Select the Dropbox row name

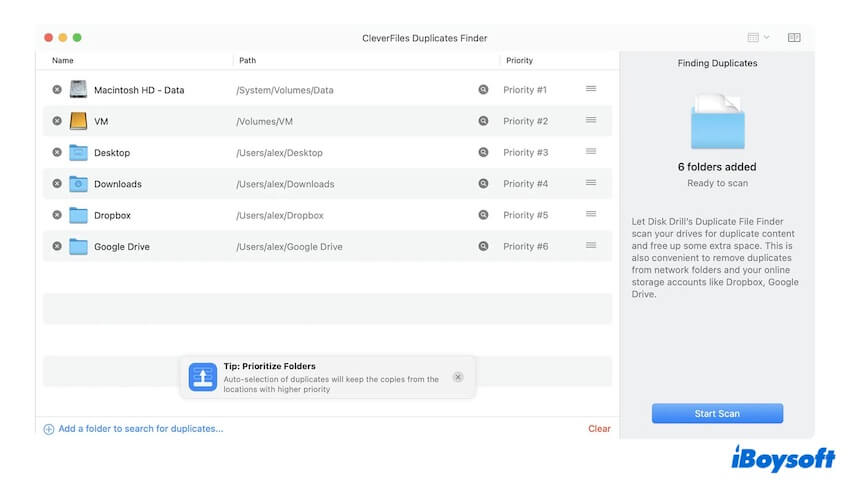click(x=112, y=215)
